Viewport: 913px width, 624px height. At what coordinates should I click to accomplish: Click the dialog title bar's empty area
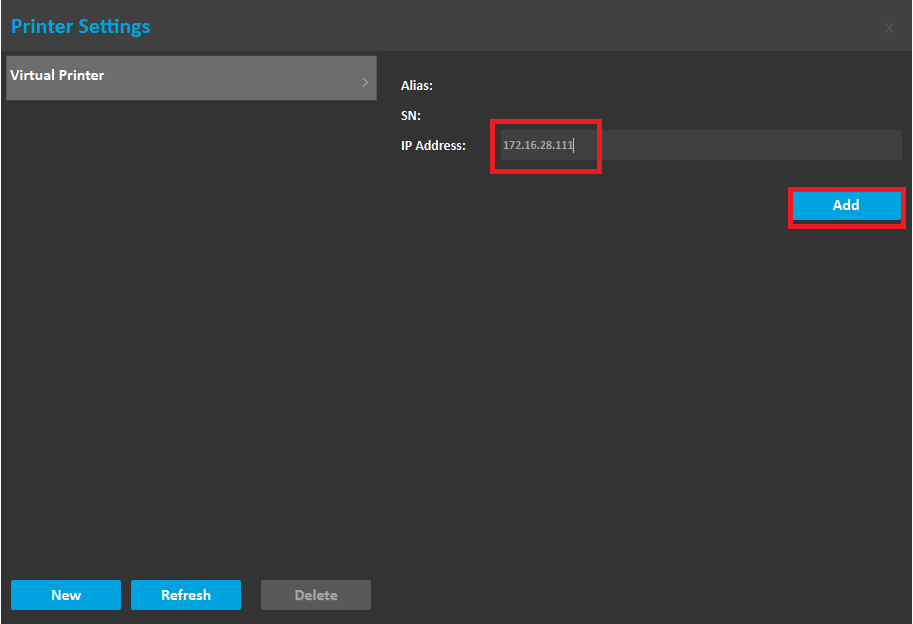coord(500,26)
